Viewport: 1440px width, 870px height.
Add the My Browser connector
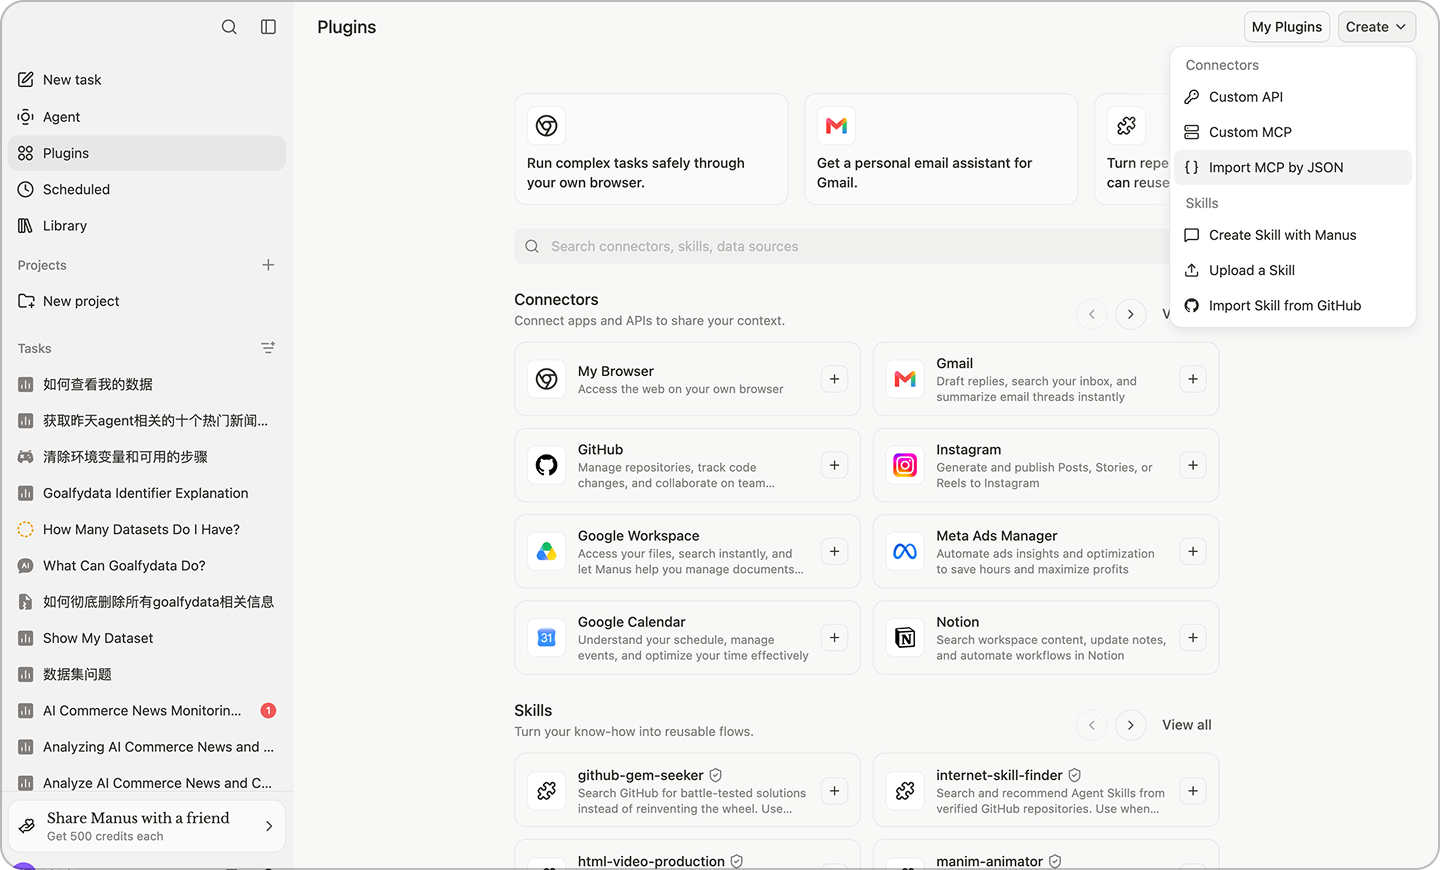(834, 379)
